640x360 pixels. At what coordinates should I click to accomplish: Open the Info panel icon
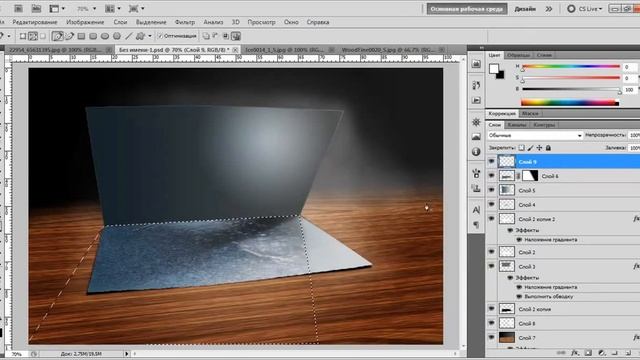pyautogui.click(x=476, y=152)
